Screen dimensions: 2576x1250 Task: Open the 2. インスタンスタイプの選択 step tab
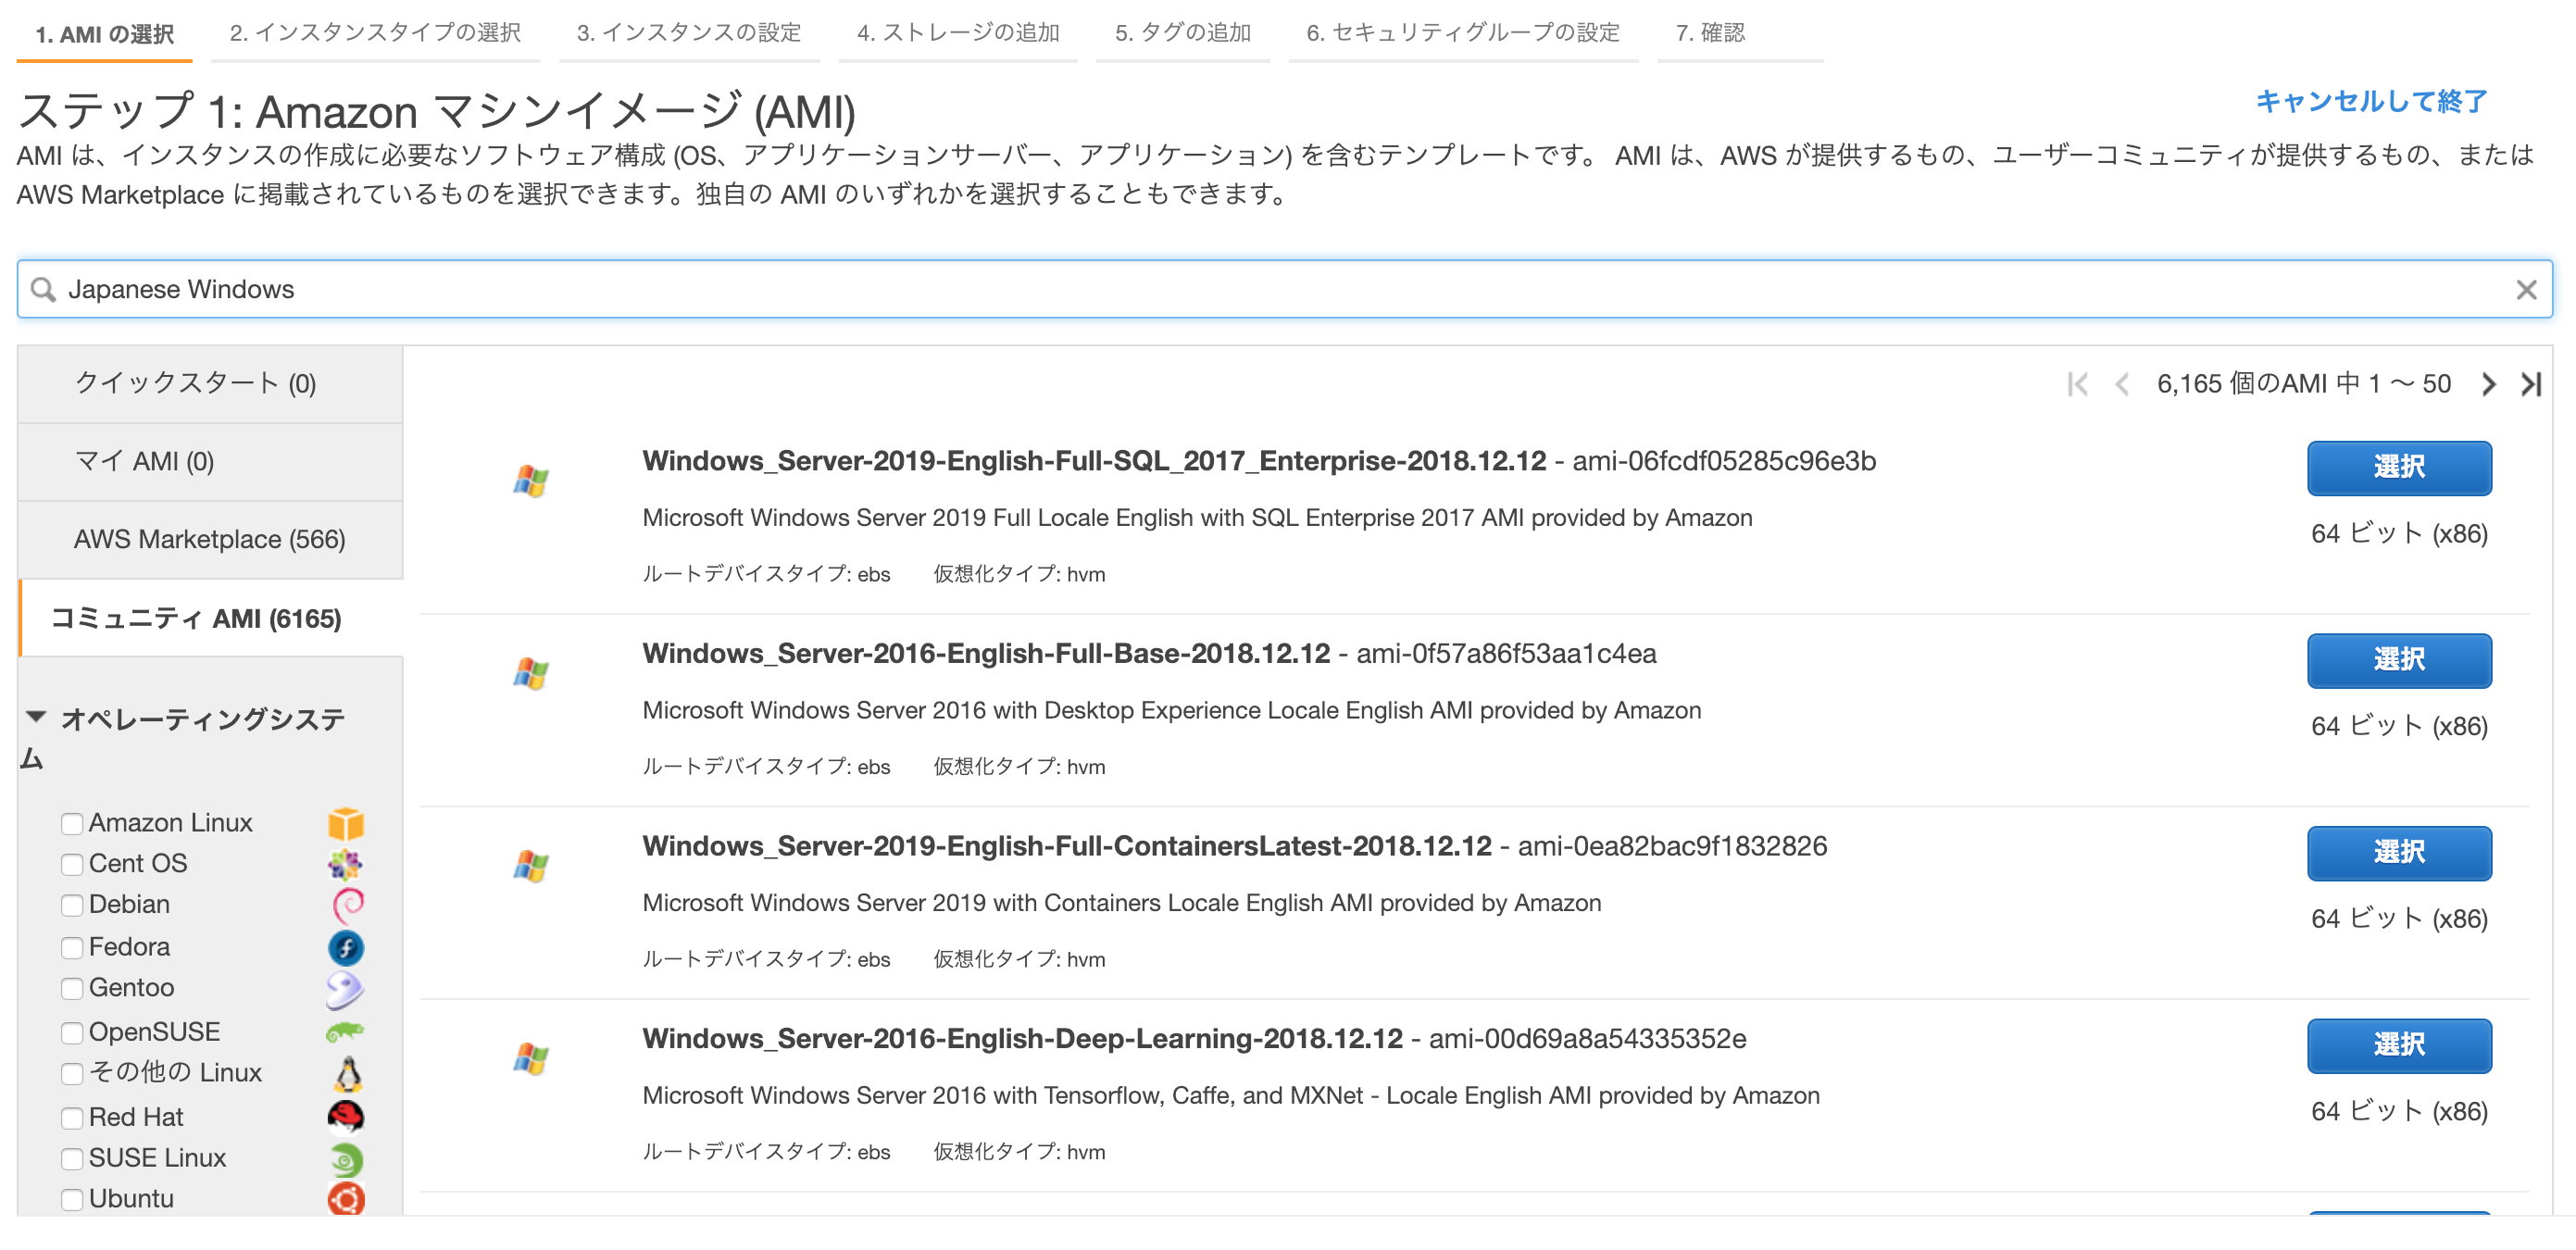tap(375, 33)
